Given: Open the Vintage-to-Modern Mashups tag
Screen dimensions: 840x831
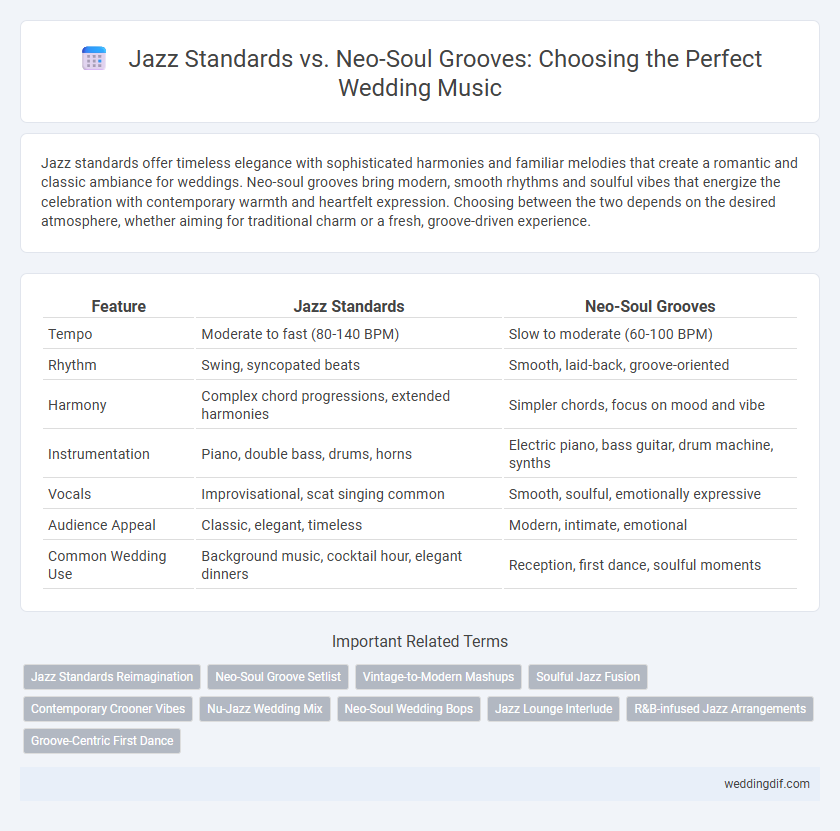Looking at the screenshot, I should (438, 677).
